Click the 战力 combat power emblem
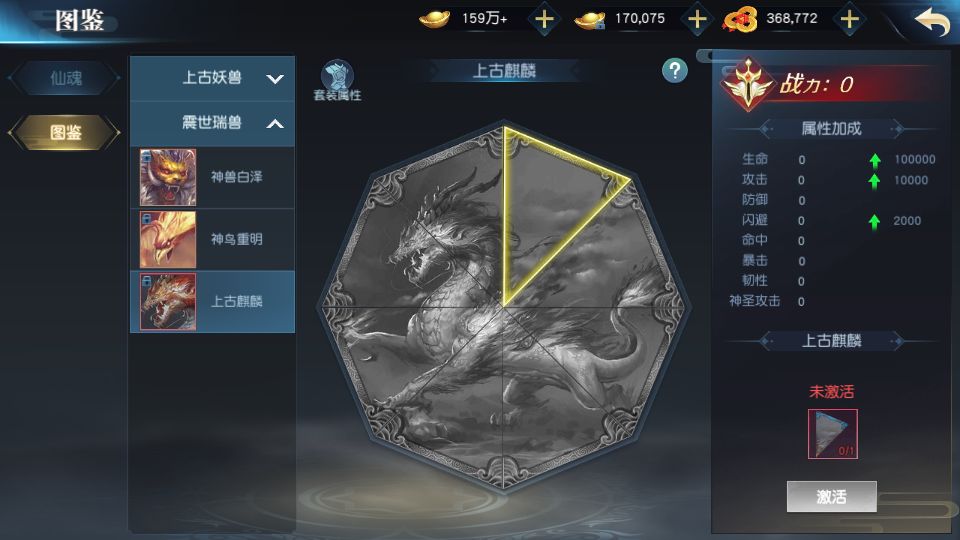The height and width of the screenshot is (540, 960). pos(748,84)
